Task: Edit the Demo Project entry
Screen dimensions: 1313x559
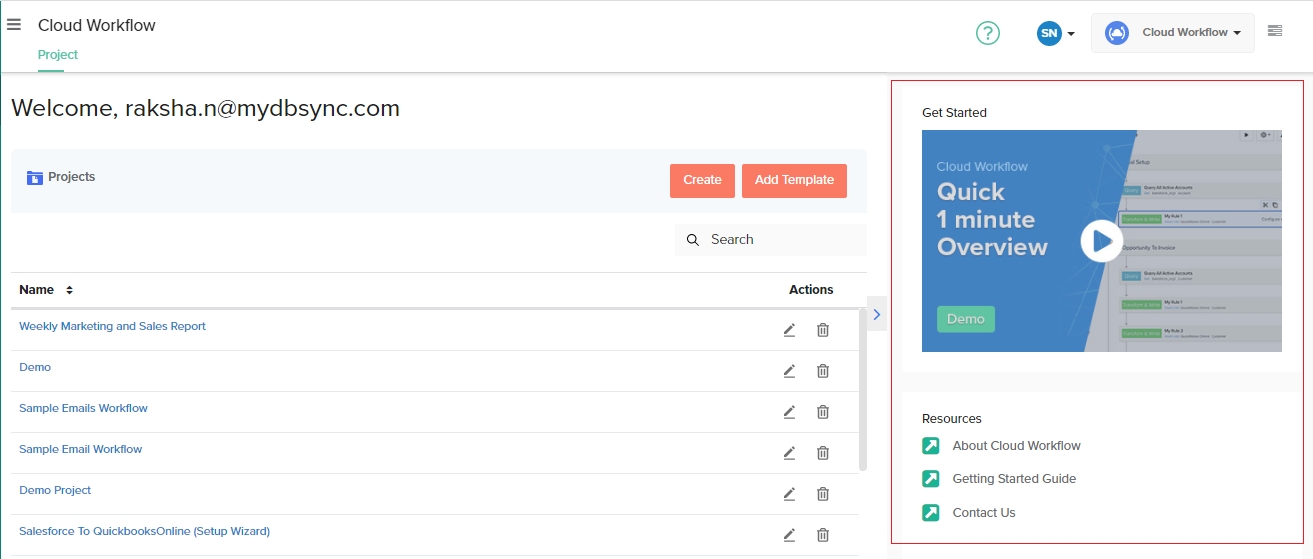Action: click(x=789, y=494)
